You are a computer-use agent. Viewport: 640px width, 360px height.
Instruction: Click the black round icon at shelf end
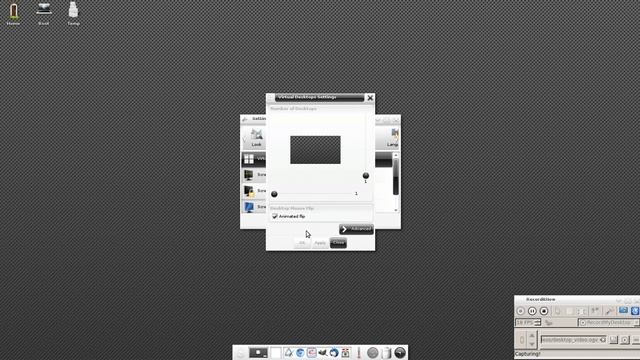400,353
